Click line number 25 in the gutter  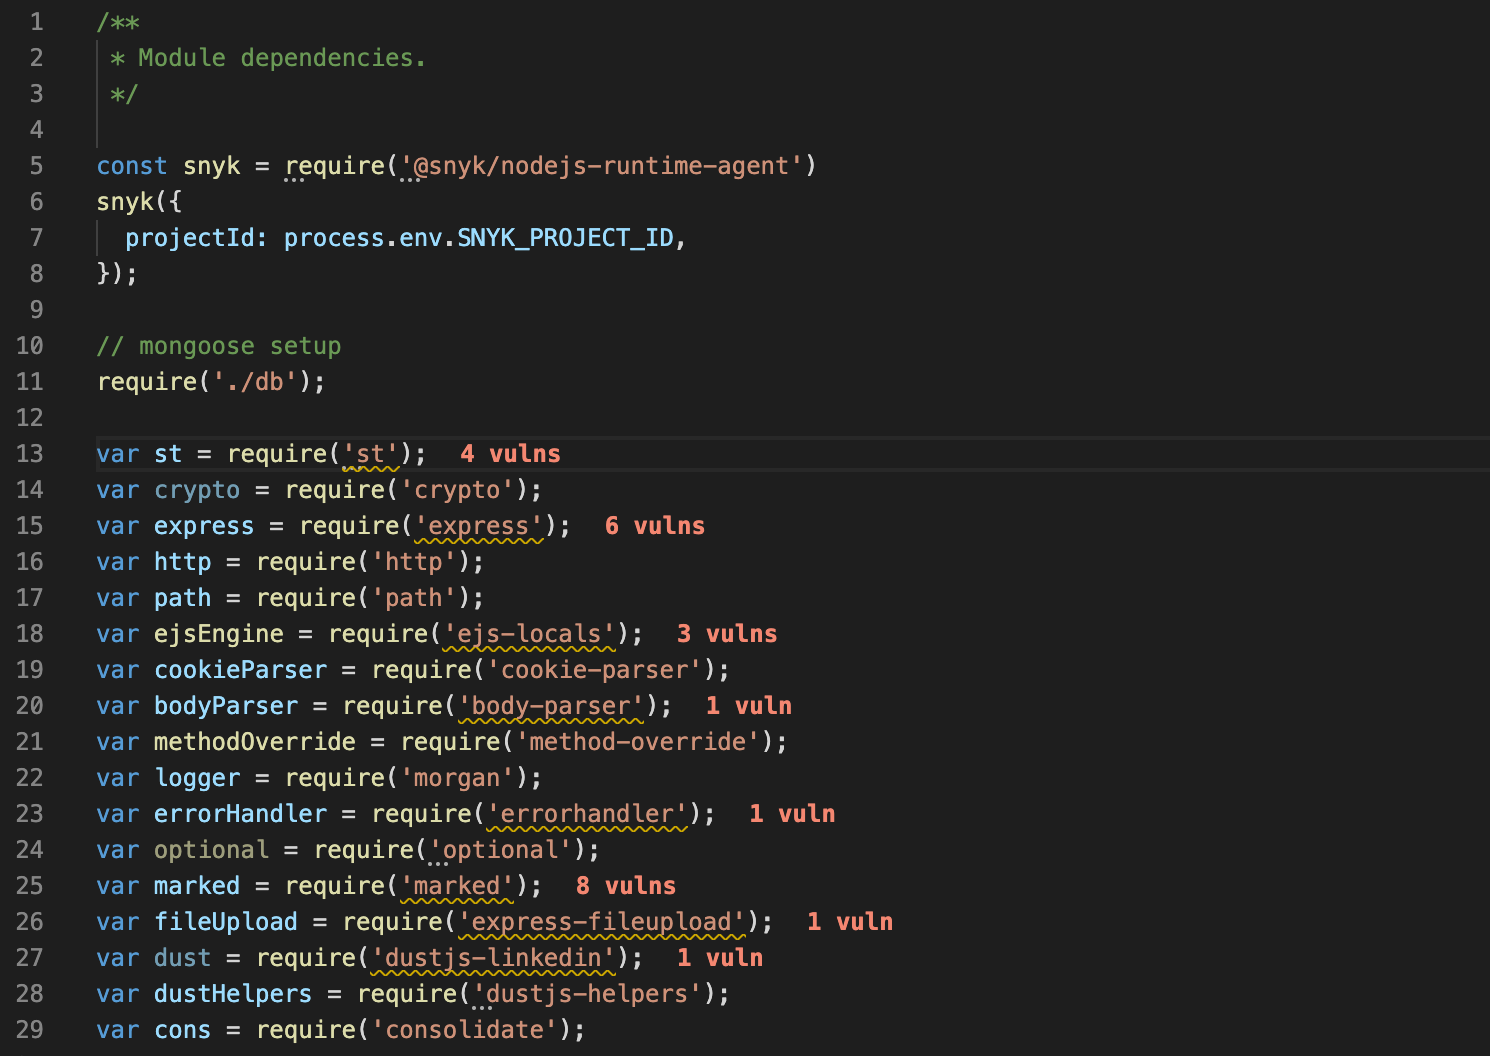[x=30, y=886]
